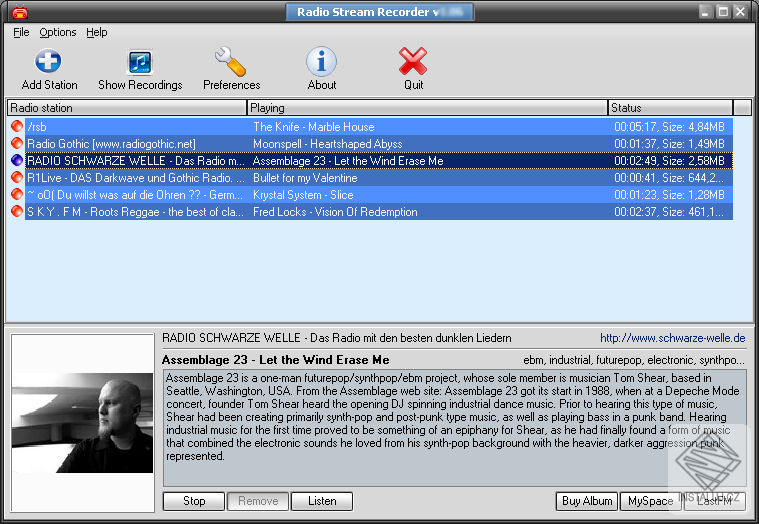Screen dimensions: 759x524
Task: Select the R1Live Darkwave und Gothic Radio row
Action: (379, 178)
